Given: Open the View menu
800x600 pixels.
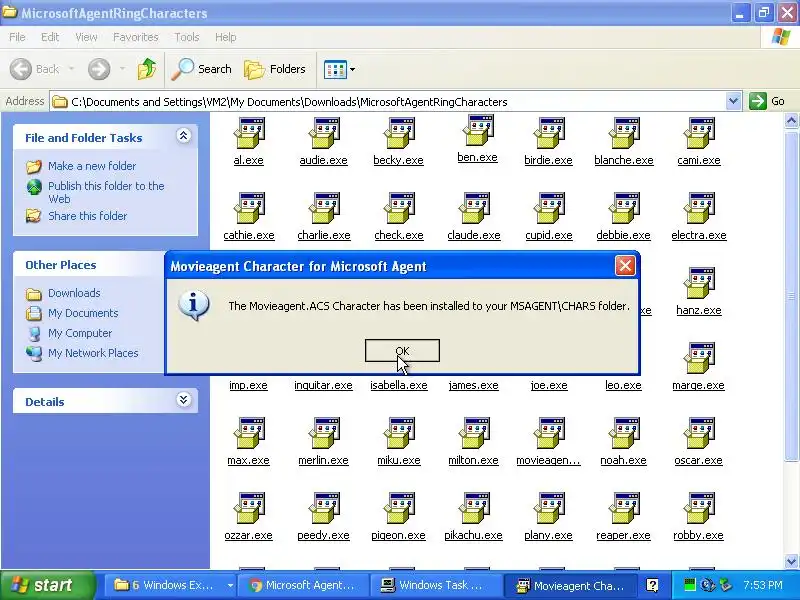Looking at the screenshot, I should point(86,37).
